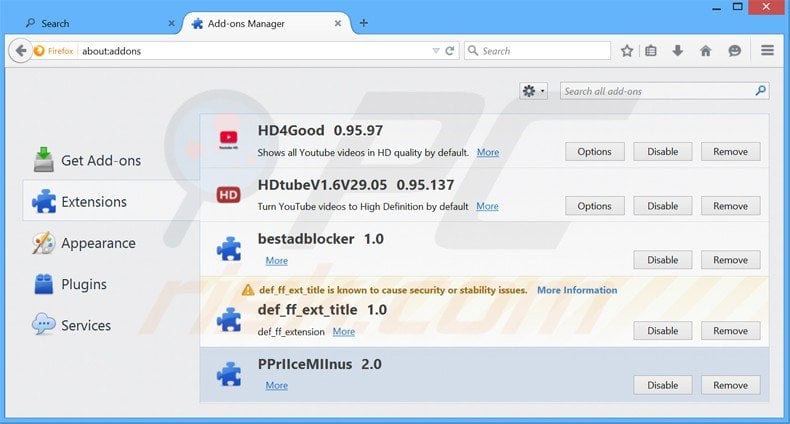Image resolution: width=790 pixels, height=424 pixels.
Task: Click the bestadblocker 1.0 title
Action: point(320,239)
